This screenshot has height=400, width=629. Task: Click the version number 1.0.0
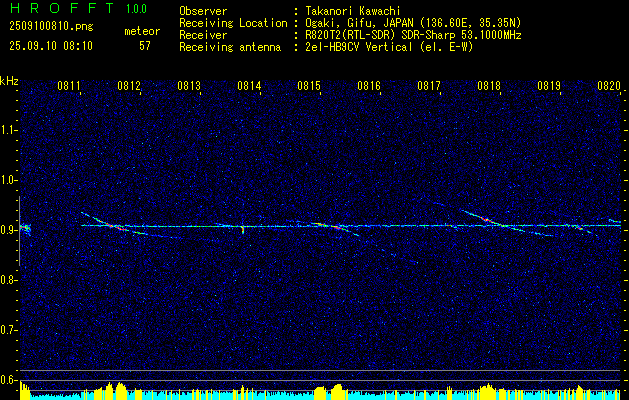[x=136, y=9]
